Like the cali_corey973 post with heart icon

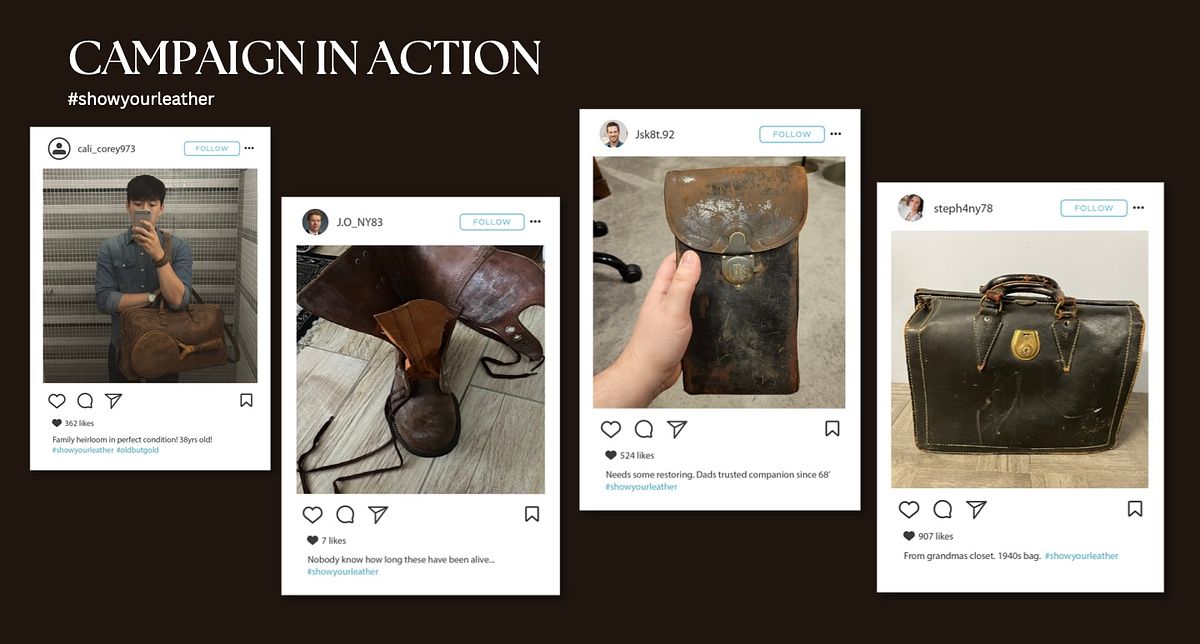pyautogui.click(x=57, y=401)
